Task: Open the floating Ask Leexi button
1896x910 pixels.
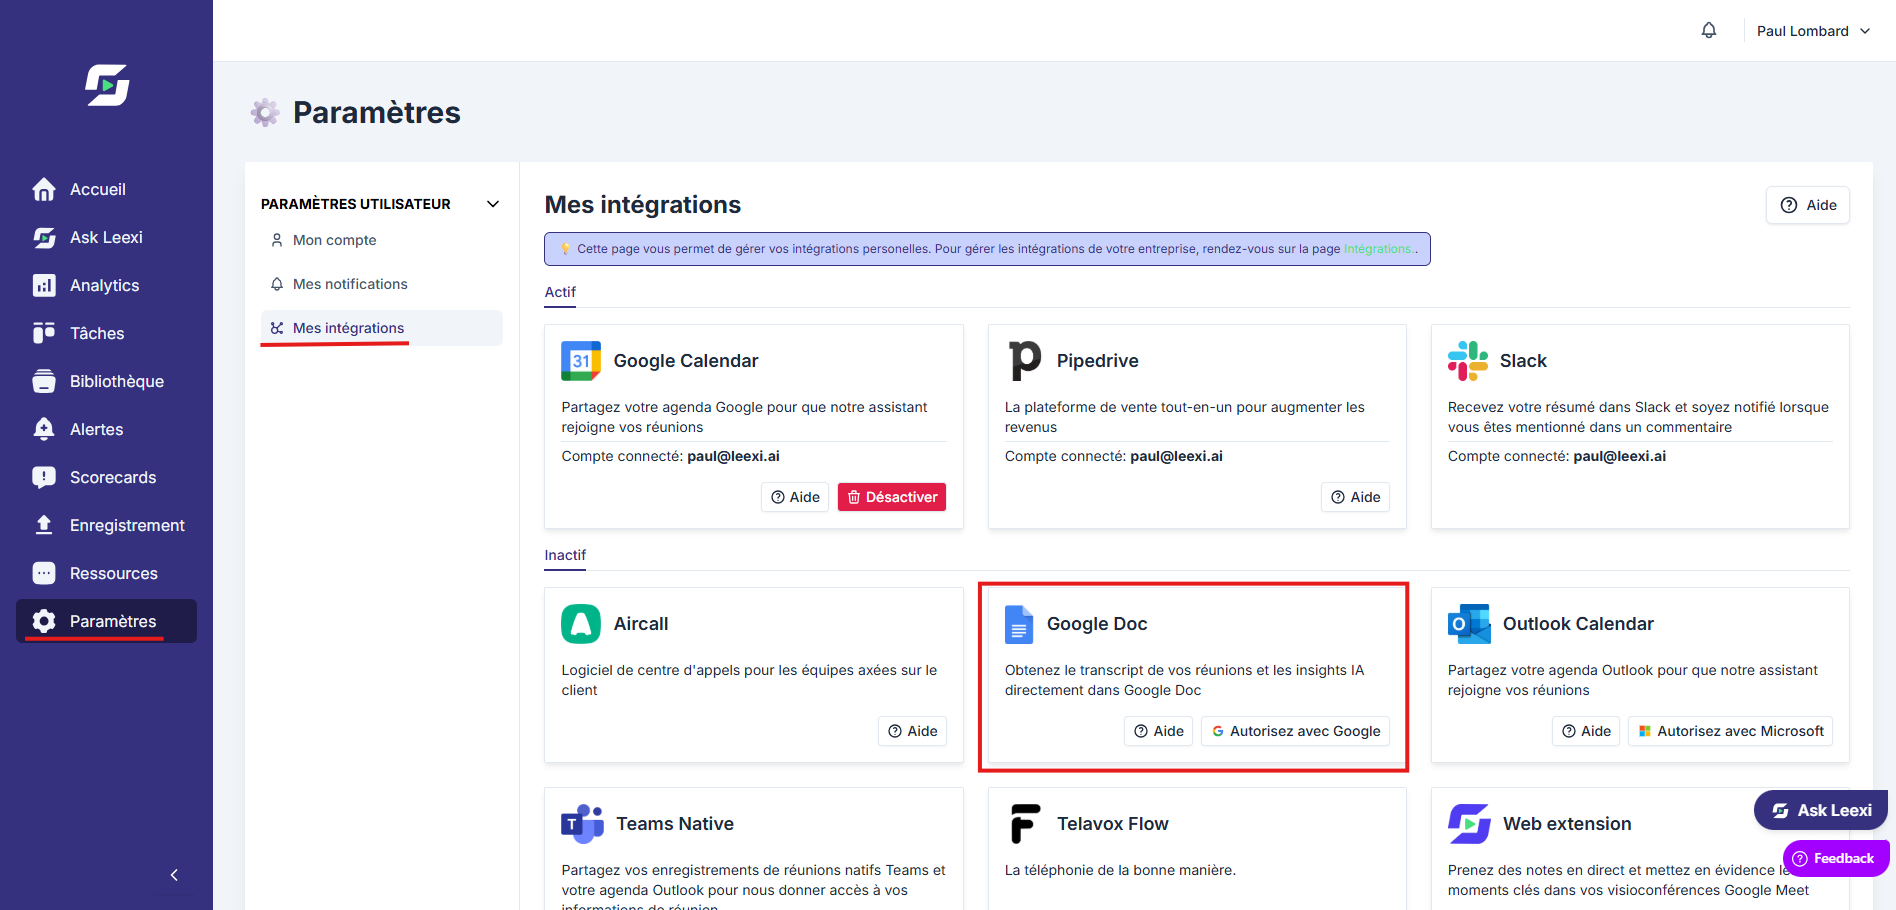Action: click(1821, 810)
